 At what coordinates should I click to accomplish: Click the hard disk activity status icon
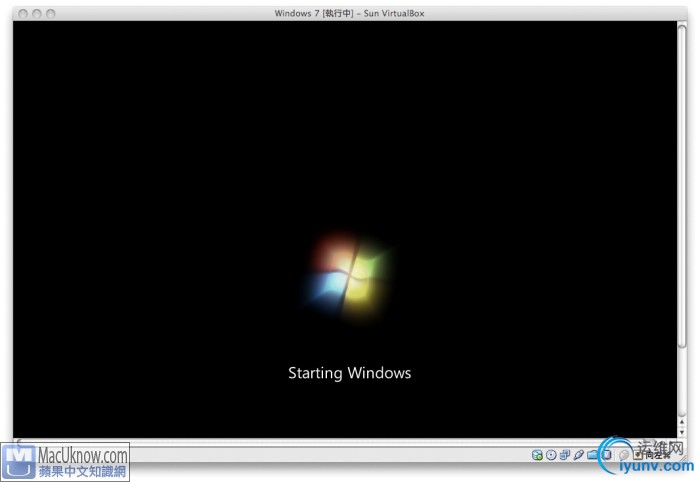[537, 455]
